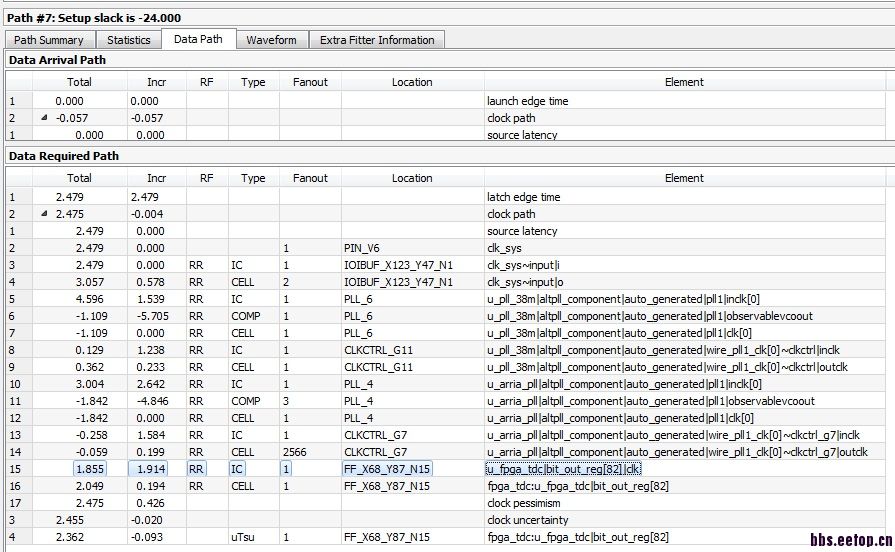Show the Extra Fitter Information tab

[377, 40]
